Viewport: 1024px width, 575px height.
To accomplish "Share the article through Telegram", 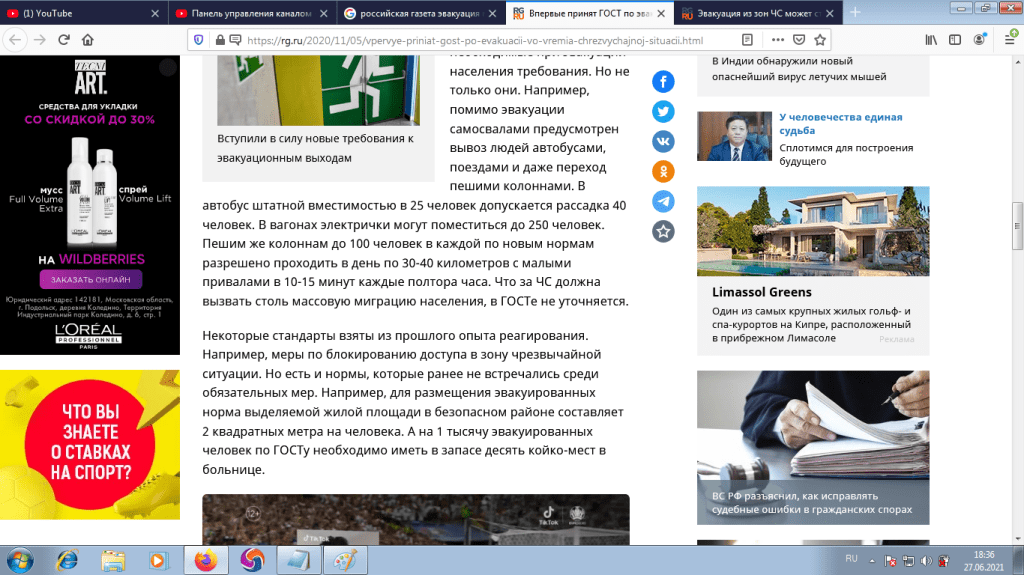I will tap(663, 201).
